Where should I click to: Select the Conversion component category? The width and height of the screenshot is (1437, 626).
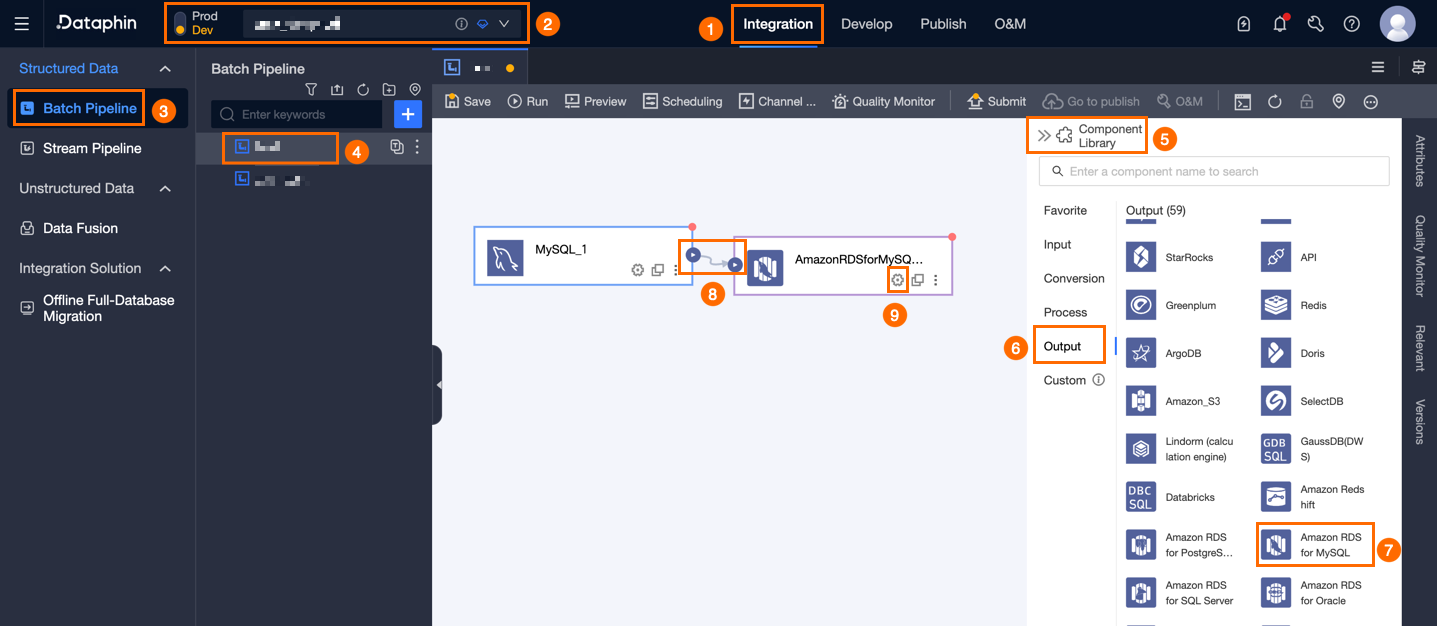[x=1074, y=278]
